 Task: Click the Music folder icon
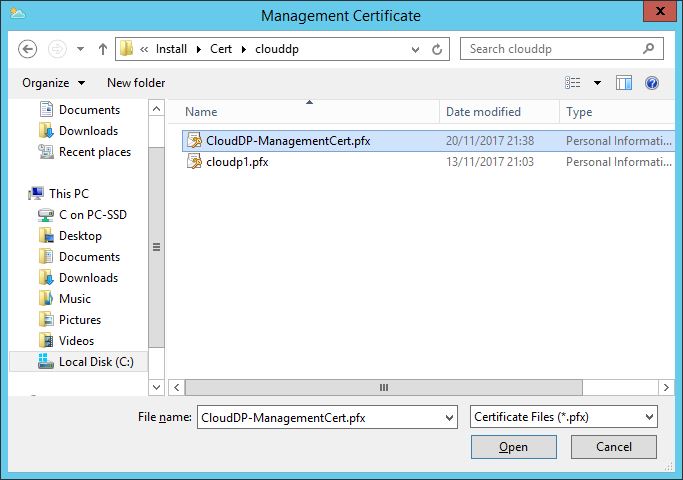(x=46, y=298)
